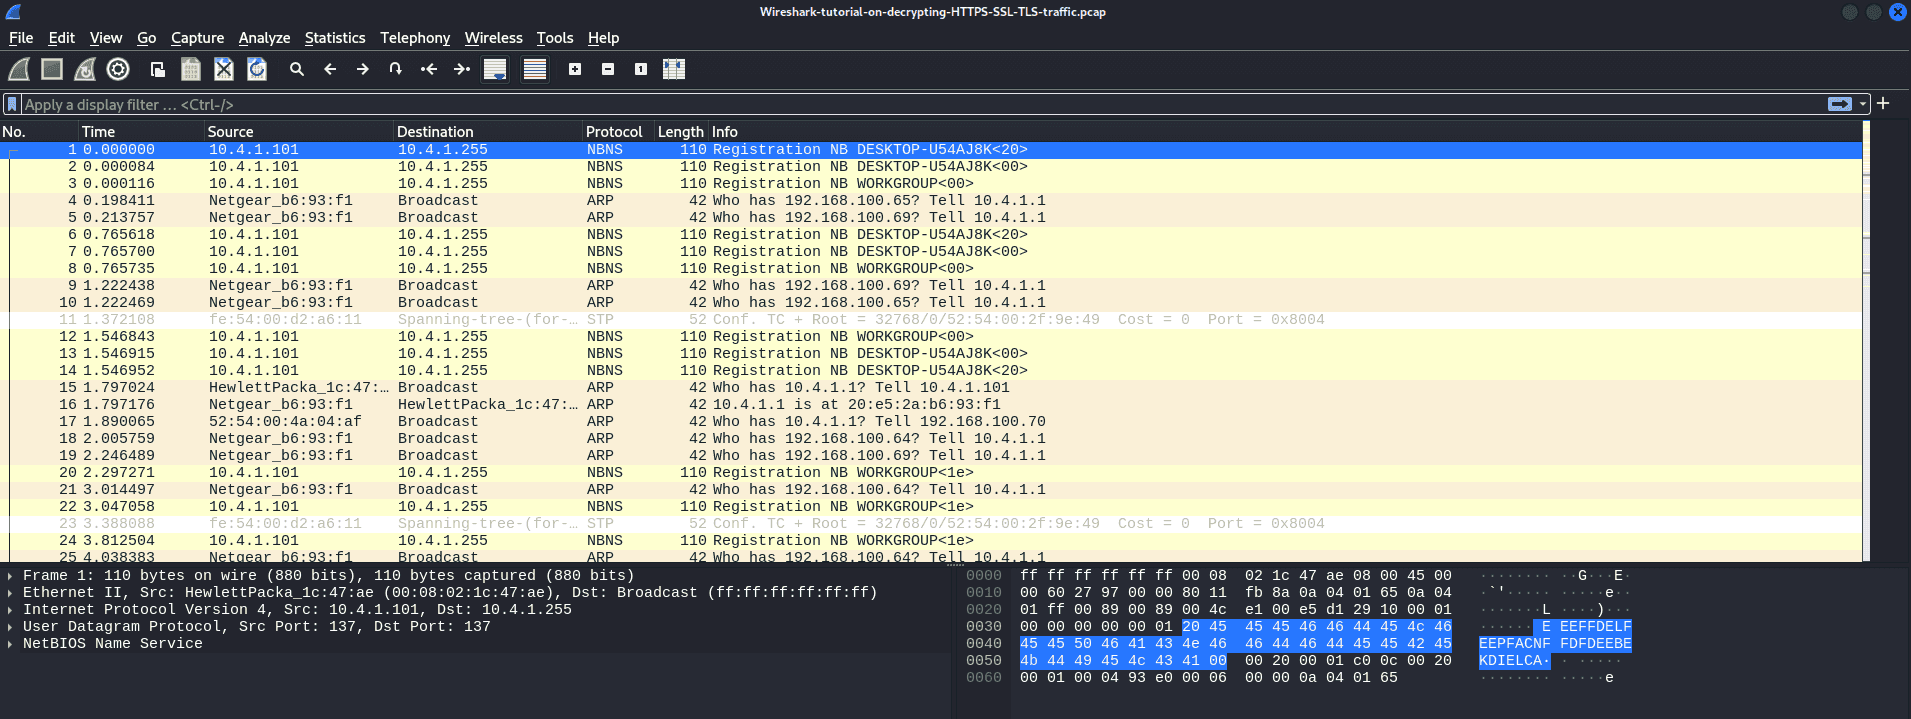This screenshot has width=1911, height=719.
Task: Expand the Ethernet II details tree
Action: (x=10, y=593)
